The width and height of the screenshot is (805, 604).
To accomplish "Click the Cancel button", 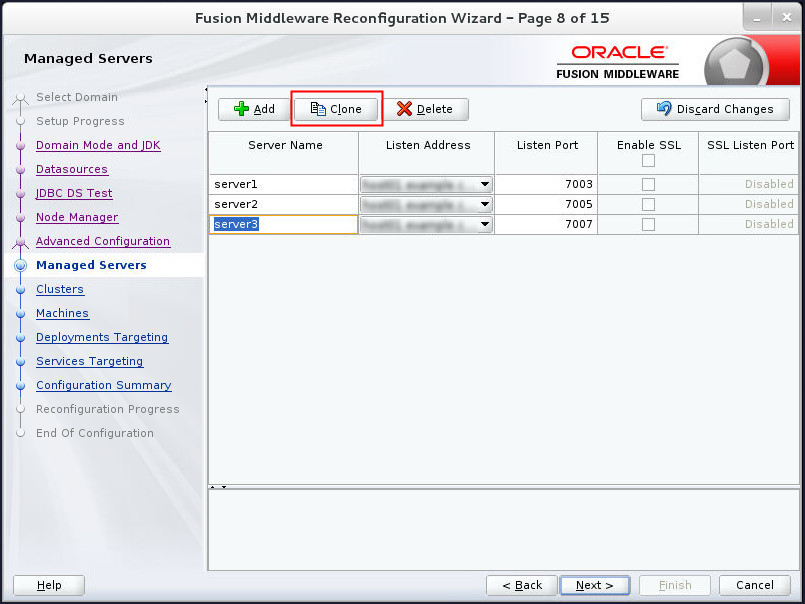I will [x=755, y=585].
